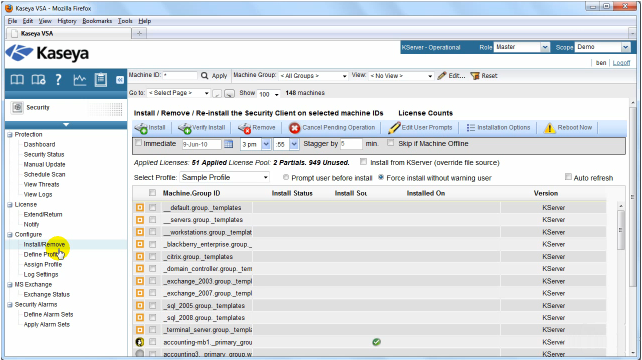
Task: Enable the Immediate checkbox
Action: 138,143
